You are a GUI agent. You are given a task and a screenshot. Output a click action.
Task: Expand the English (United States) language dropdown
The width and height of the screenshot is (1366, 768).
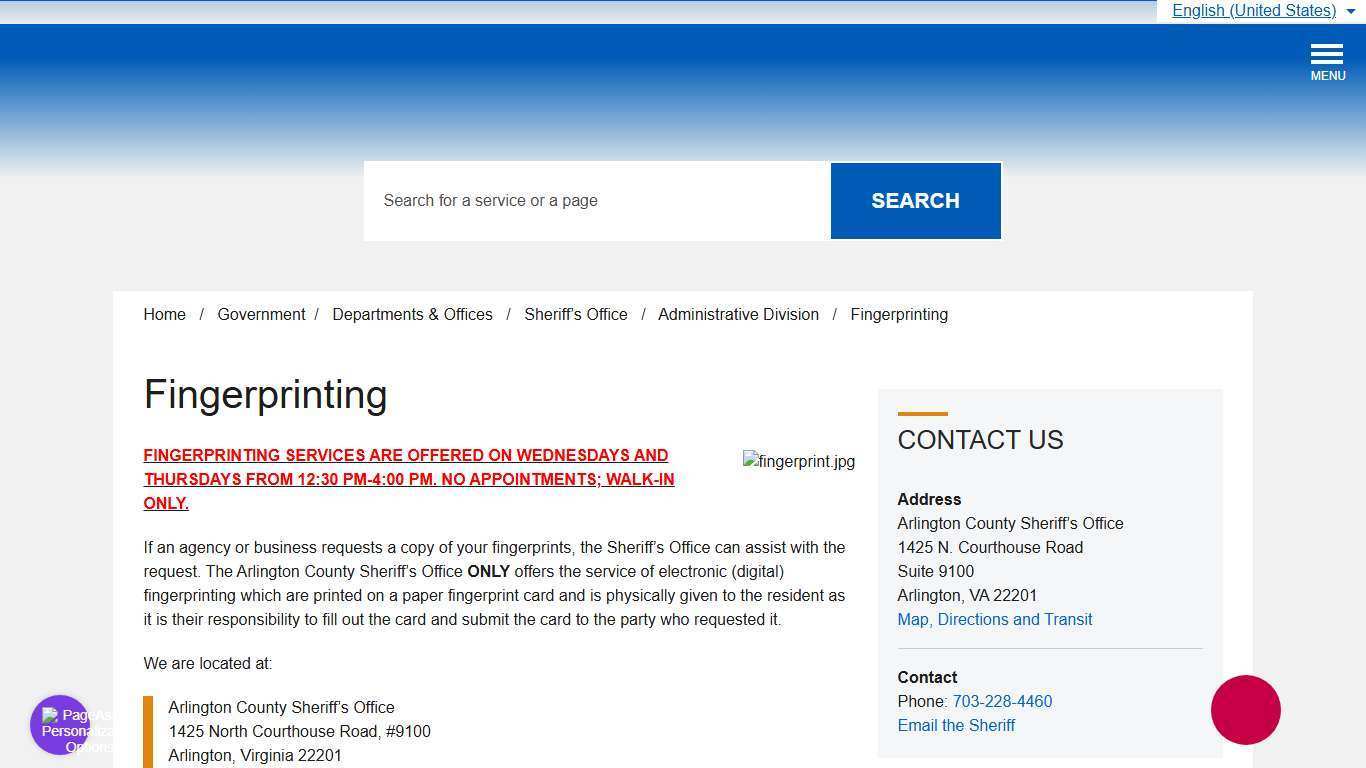click(1254, 10)
